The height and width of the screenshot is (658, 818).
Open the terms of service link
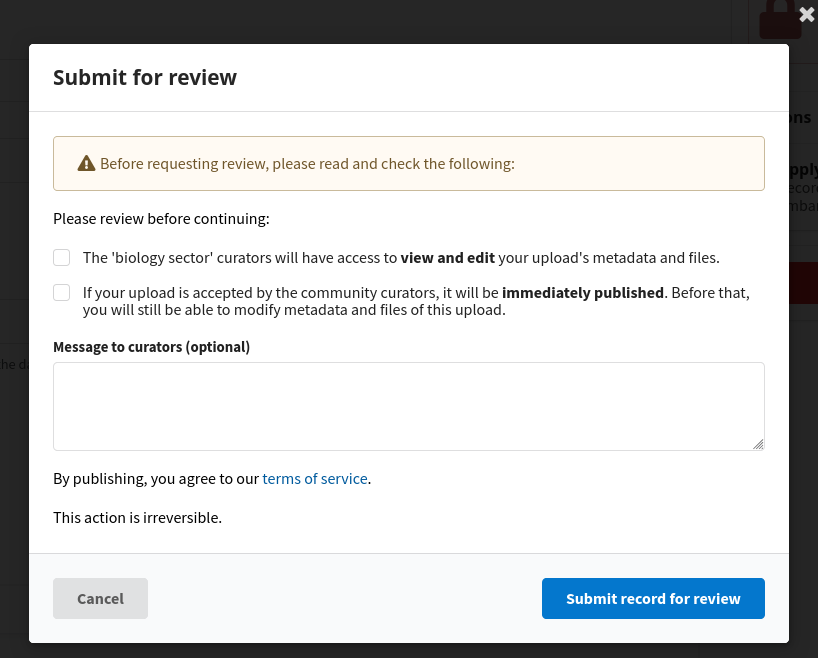pos(314,479)
